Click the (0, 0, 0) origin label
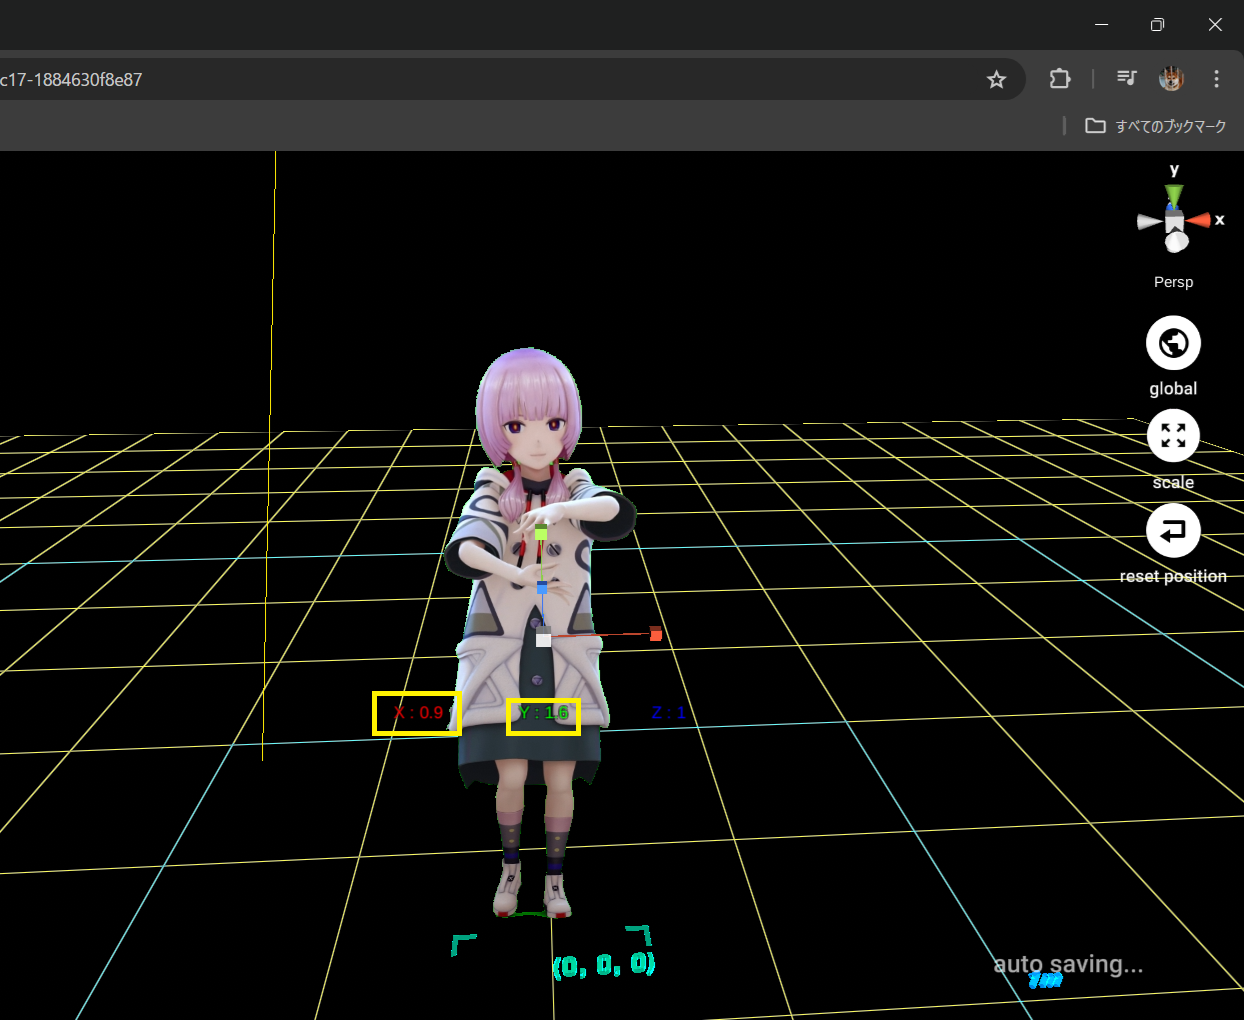 point(604,965)
